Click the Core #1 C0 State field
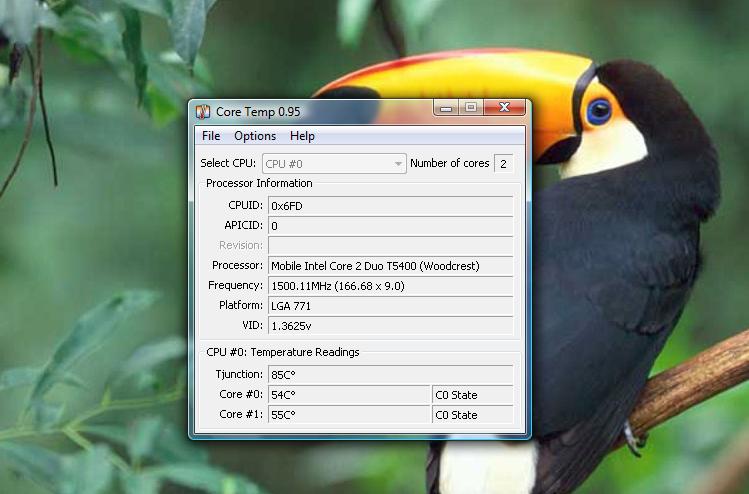 472,415
